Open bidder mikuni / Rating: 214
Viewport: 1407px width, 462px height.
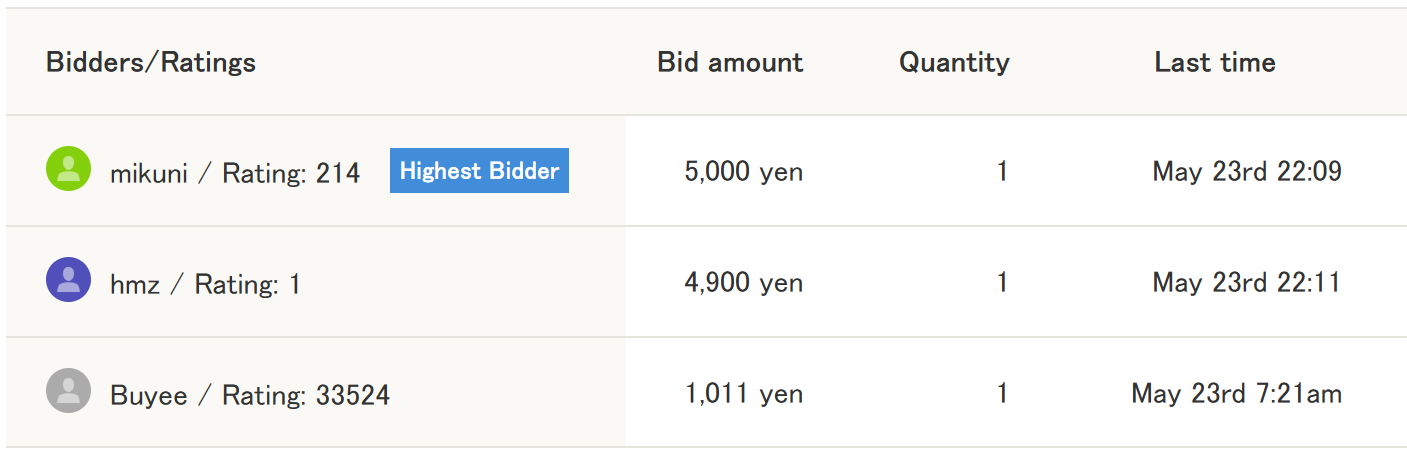235,174
